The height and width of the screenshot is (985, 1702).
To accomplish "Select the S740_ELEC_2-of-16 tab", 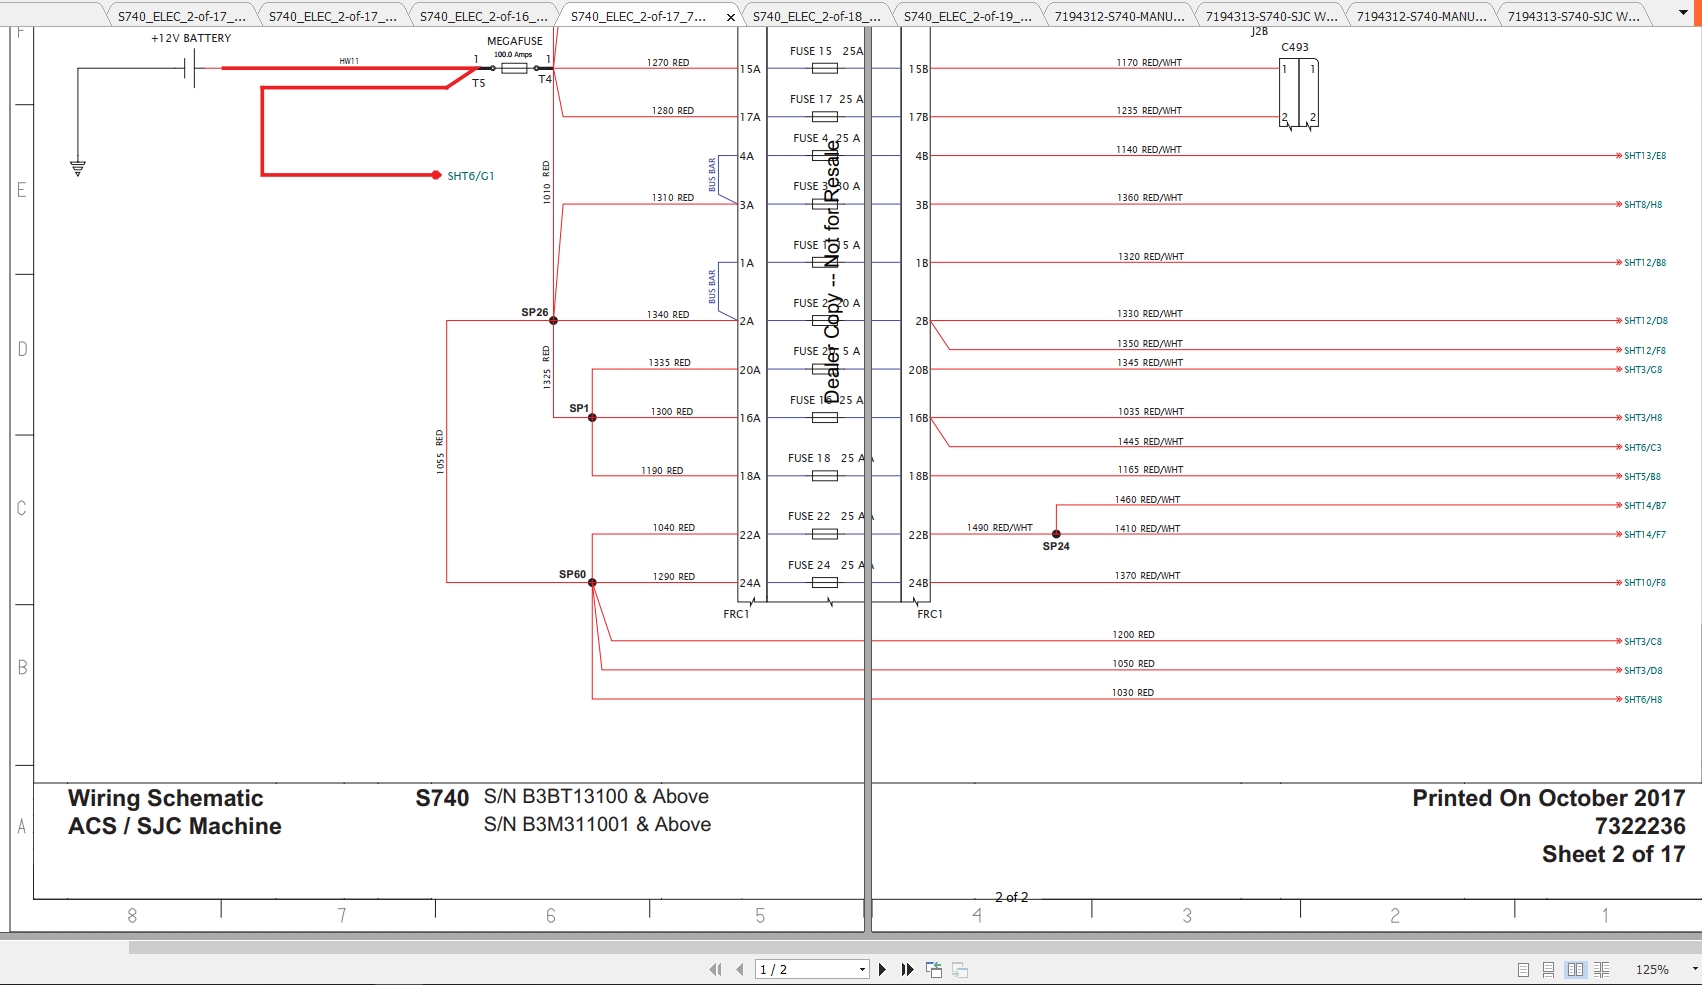I will 483,15.
